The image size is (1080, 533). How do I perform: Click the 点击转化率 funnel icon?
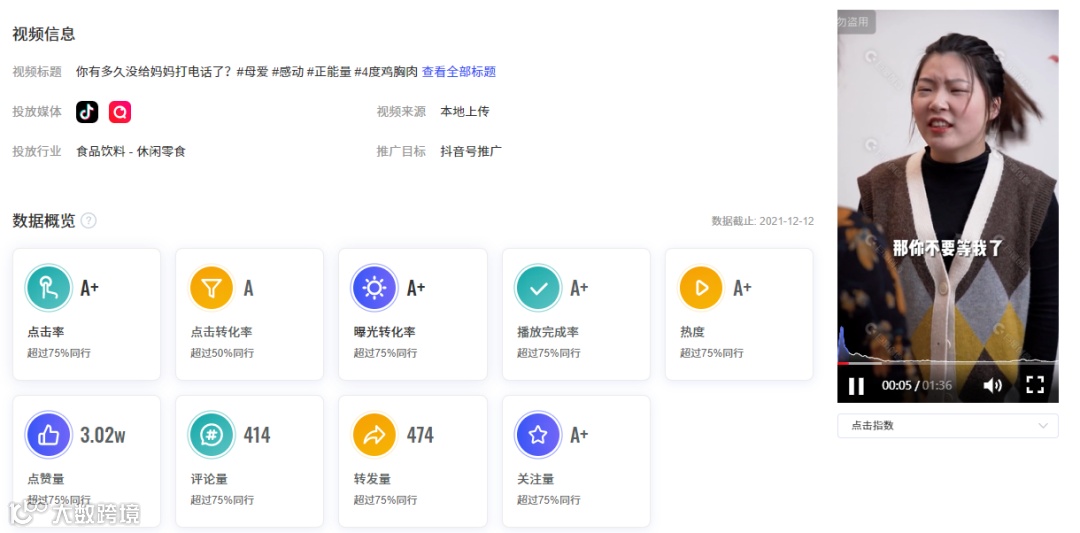(211, 288)
